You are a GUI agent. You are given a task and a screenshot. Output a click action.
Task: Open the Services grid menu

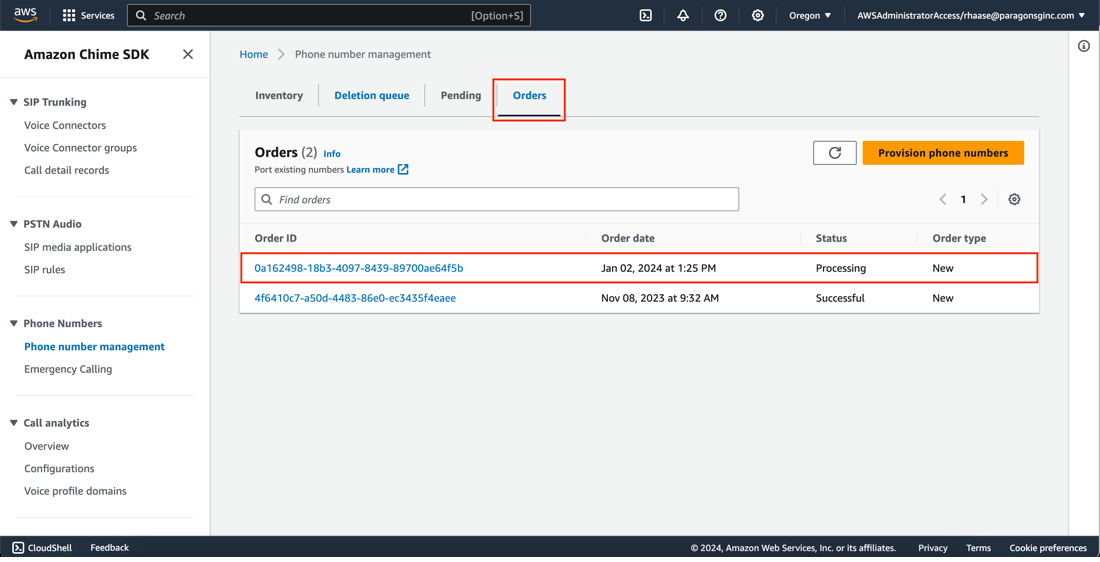tap(88, 15)
